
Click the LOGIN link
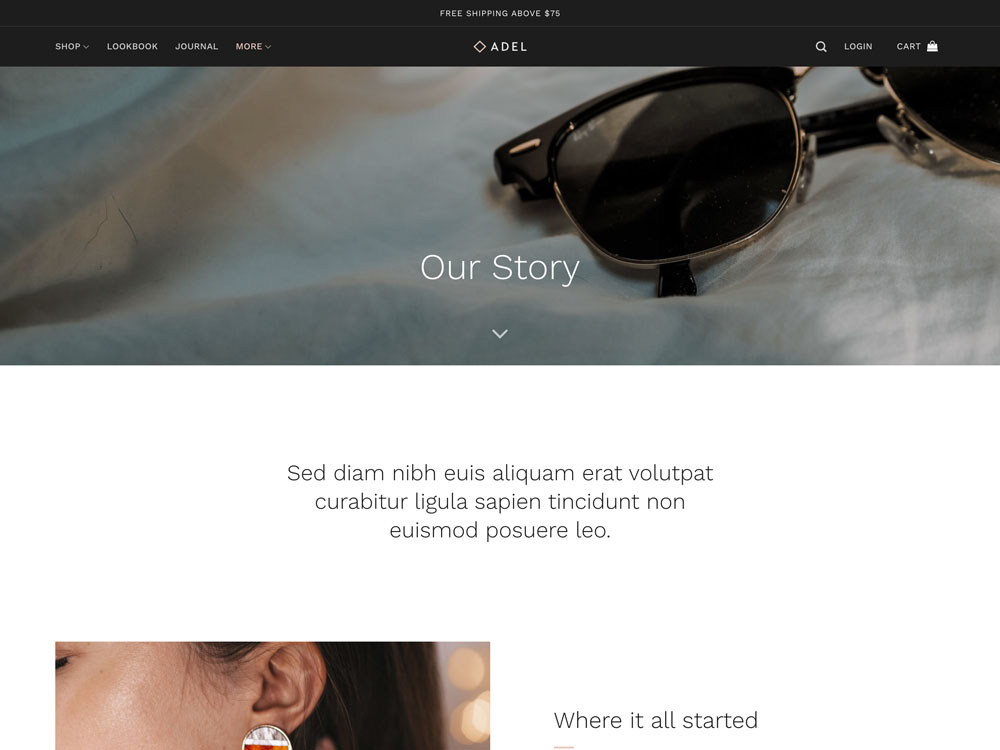(858, 47)
